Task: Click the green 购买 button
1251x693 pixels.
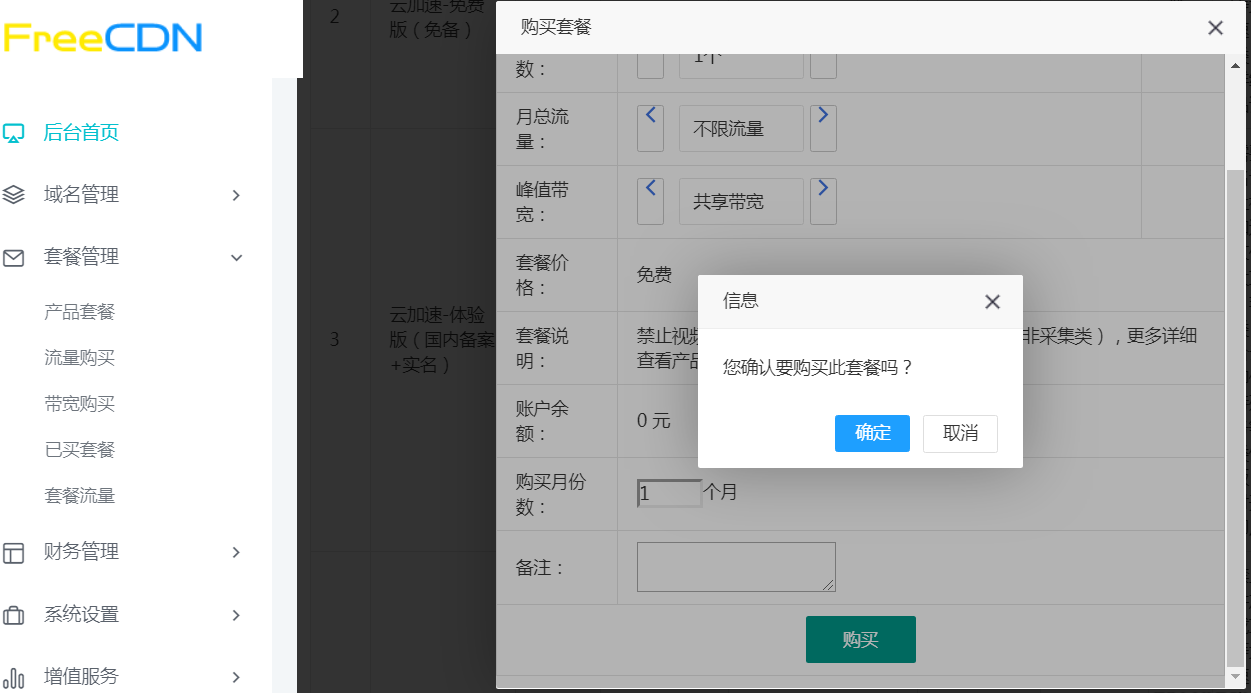Action: tap(860, 640)
